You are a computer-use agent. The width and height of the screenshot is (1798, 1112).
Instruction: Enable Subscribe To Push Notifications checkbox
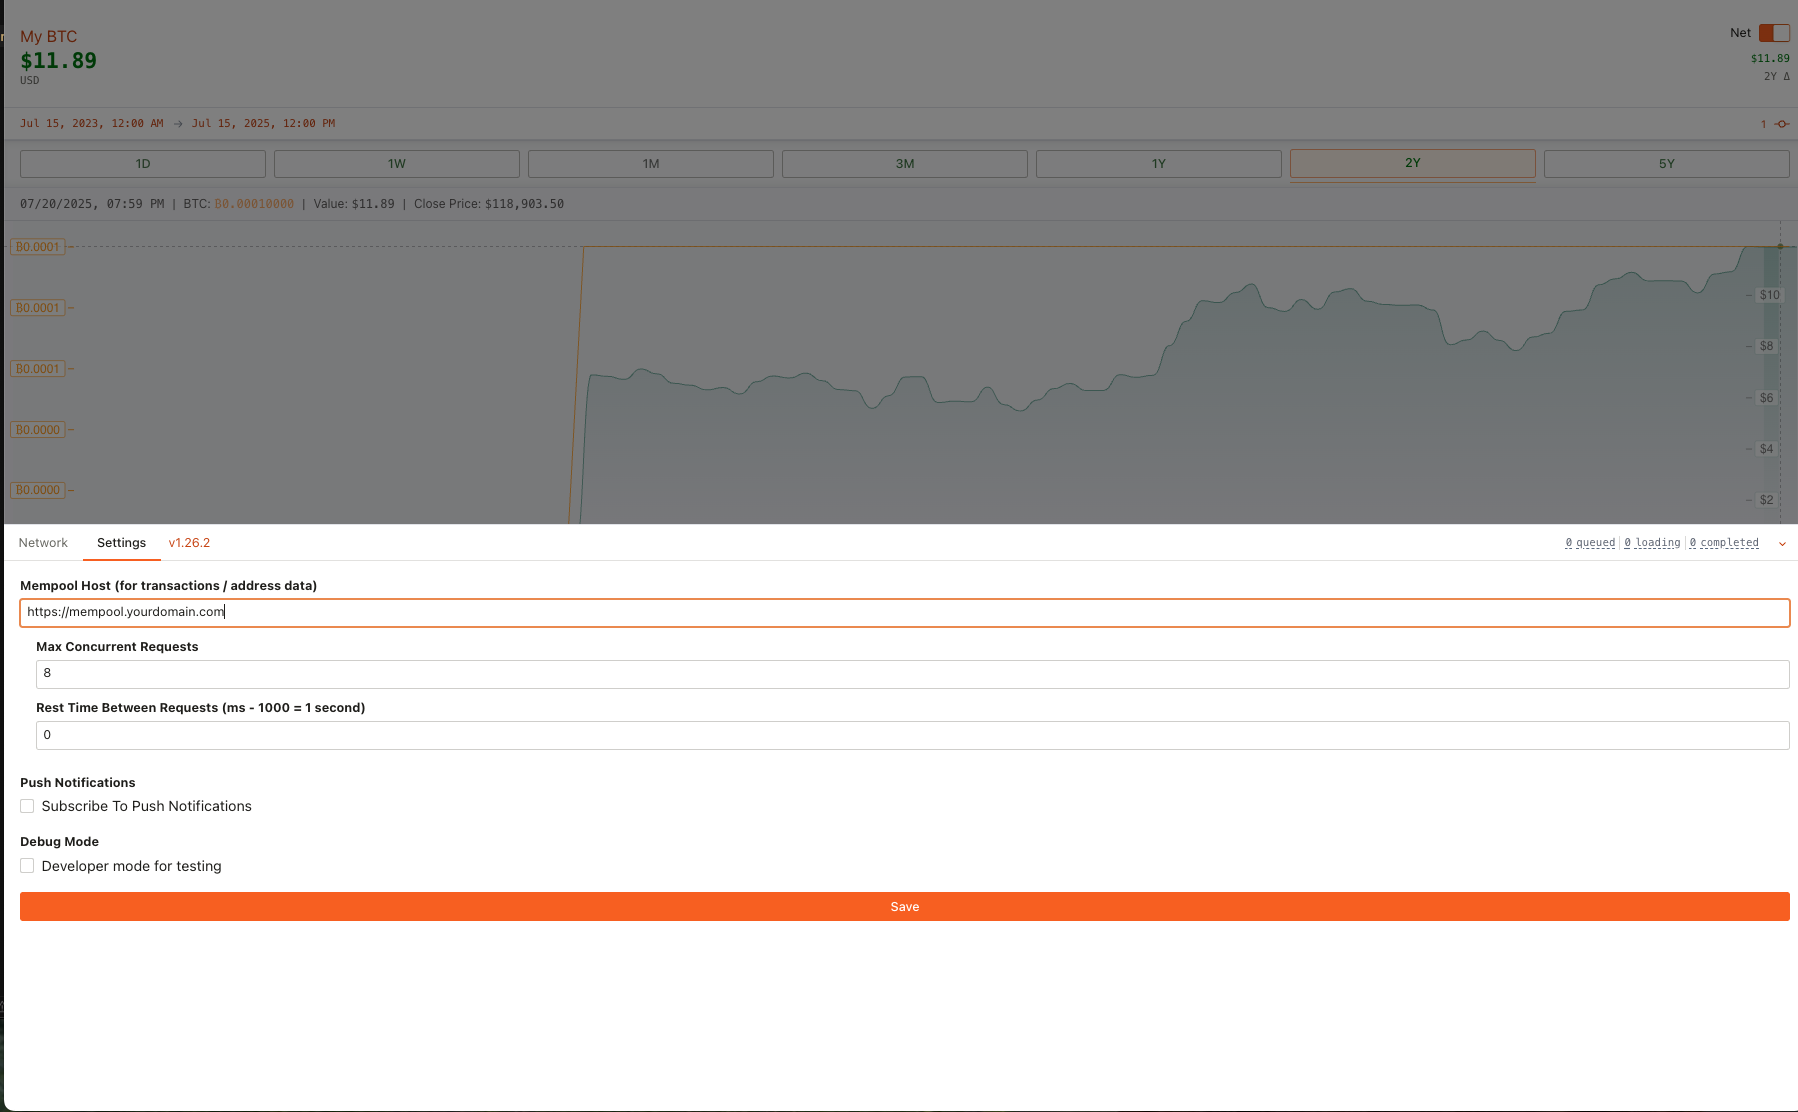click(27, 806)
